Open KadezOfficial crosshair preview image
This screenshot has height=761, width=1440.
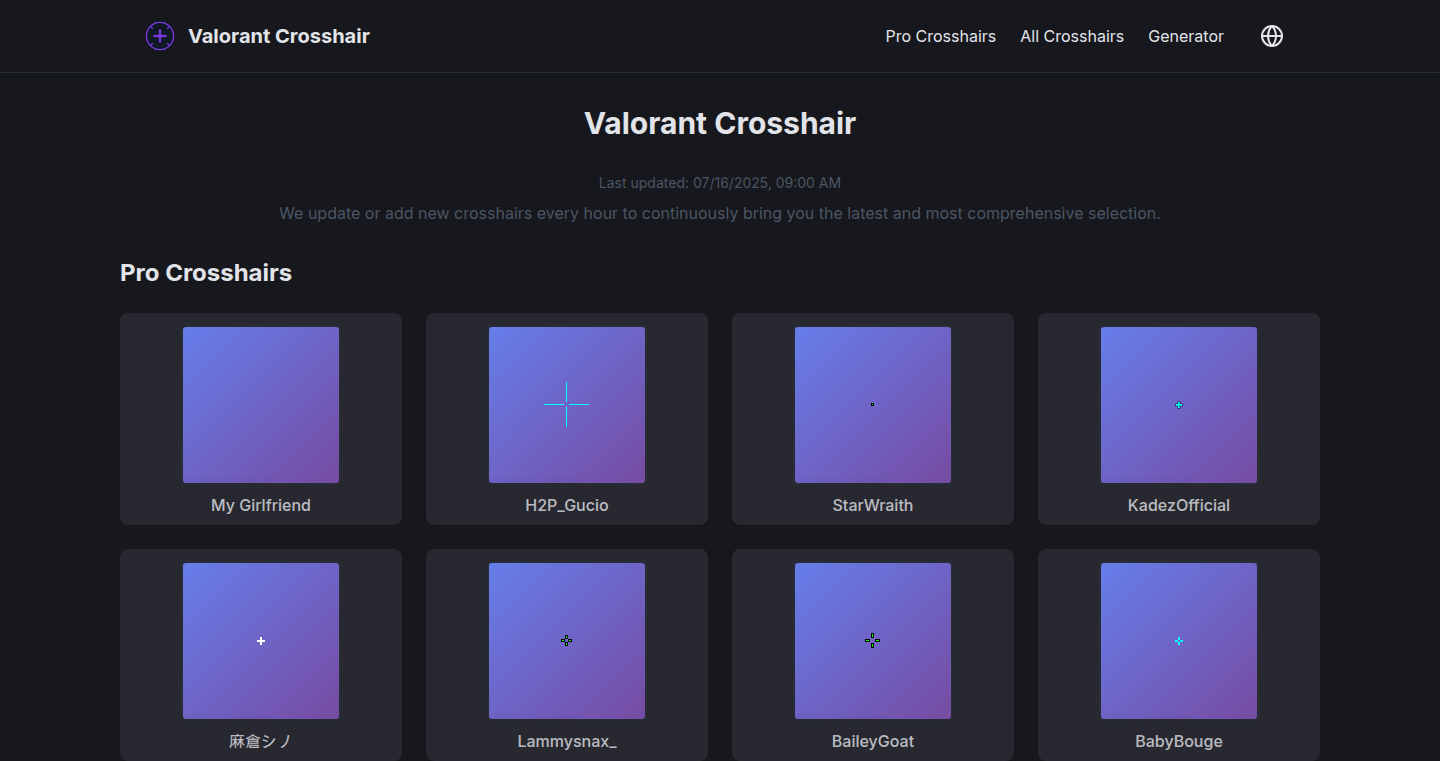(1179, 405)
